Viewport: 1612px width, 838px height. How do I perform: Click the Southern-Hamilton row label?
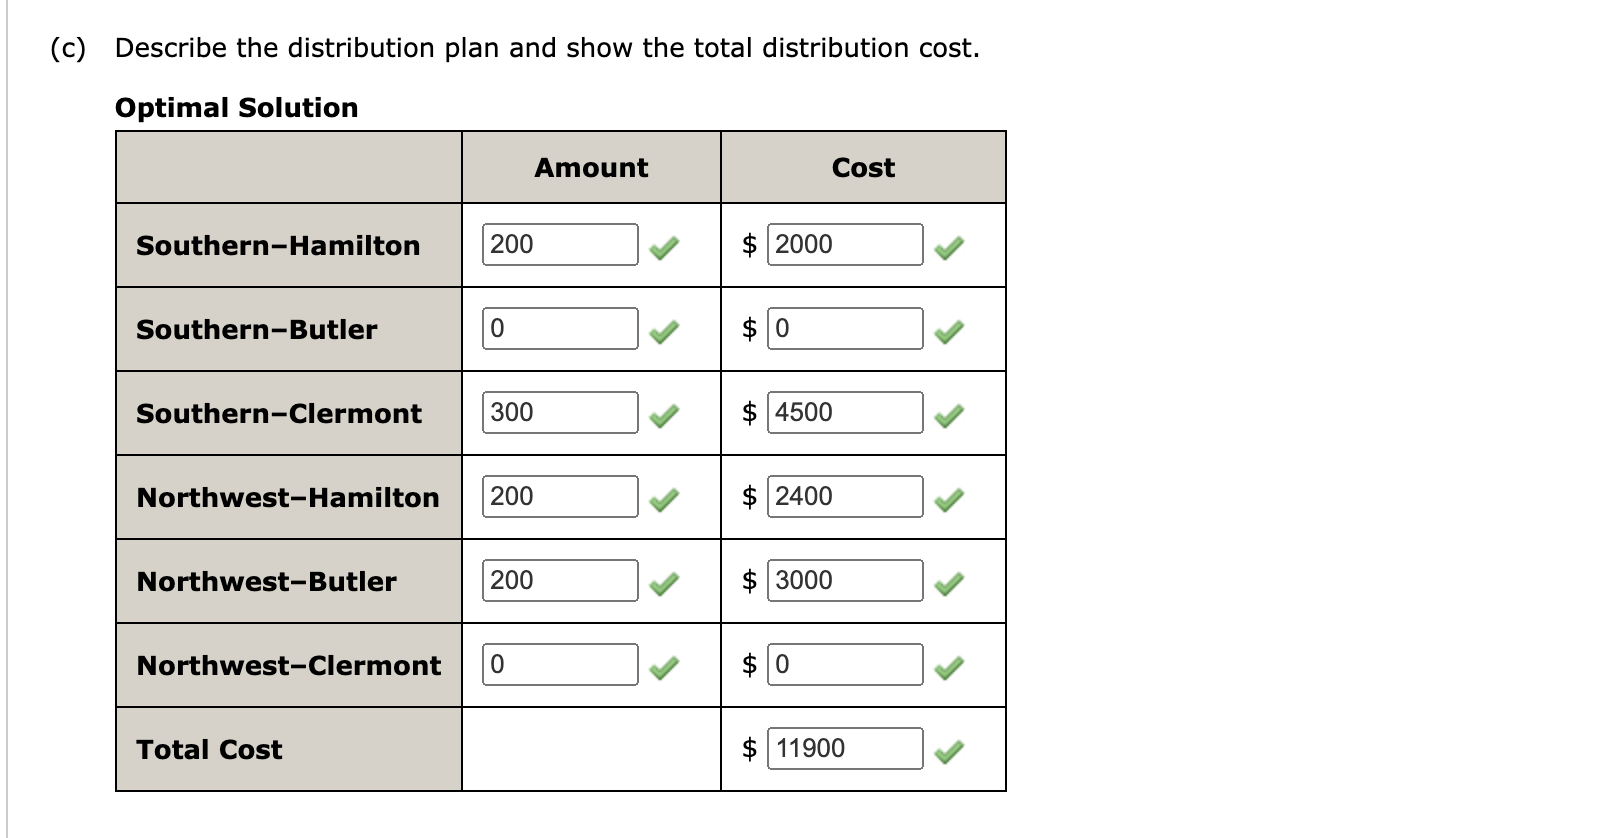[x=277, y=244]
